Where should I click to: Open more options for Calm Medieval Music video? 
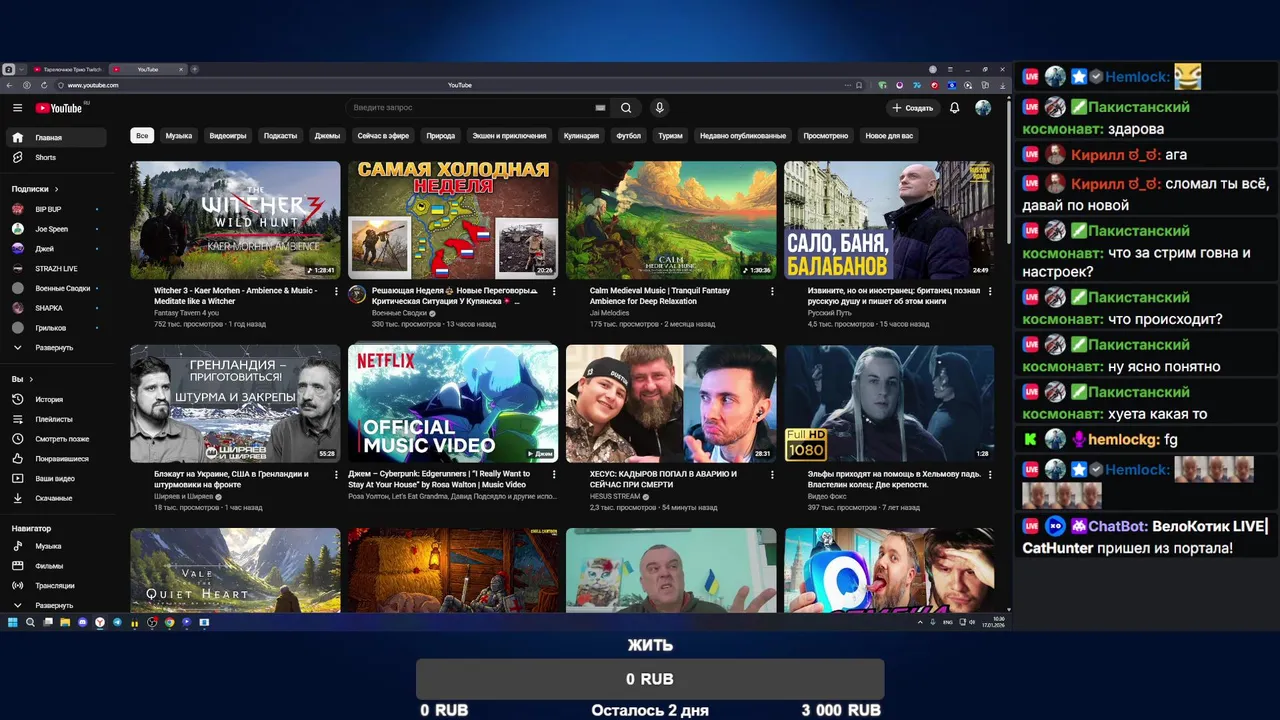pyautogui.click(x=772, y=292)
